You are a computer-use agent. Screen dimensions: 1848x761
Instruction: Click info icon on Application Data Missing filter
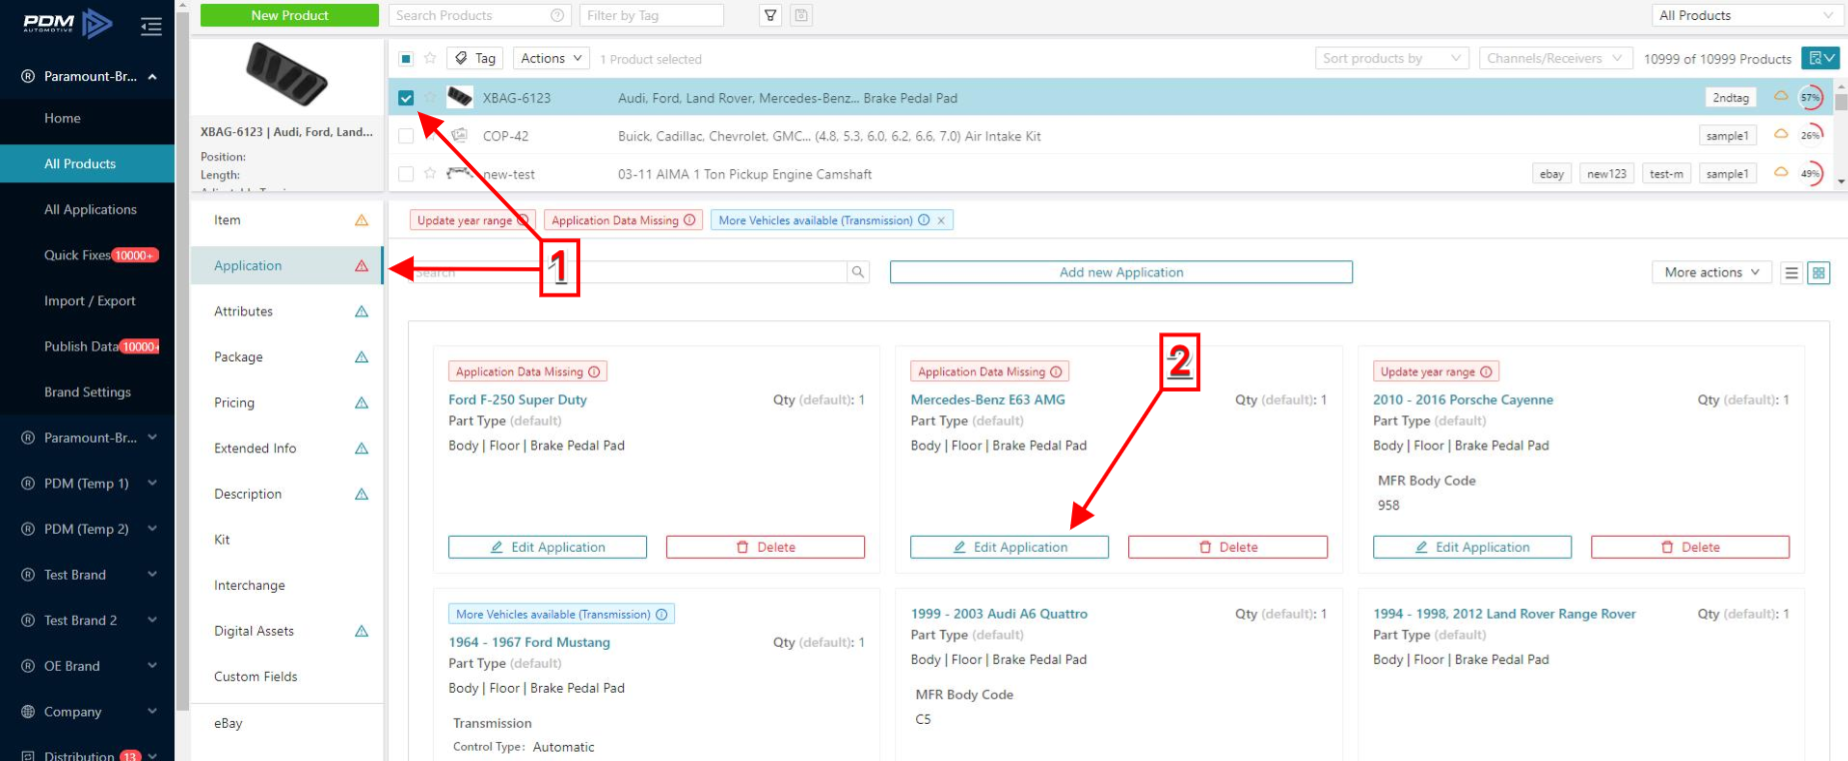(689, 220)
